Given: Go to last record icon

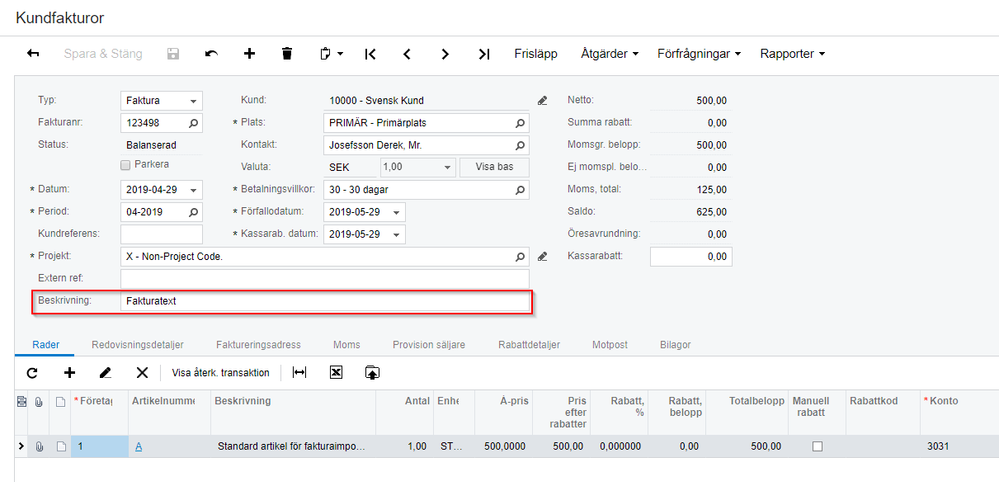Looking at the screenshot, I should pyautogui.click(x=484, y=54).
